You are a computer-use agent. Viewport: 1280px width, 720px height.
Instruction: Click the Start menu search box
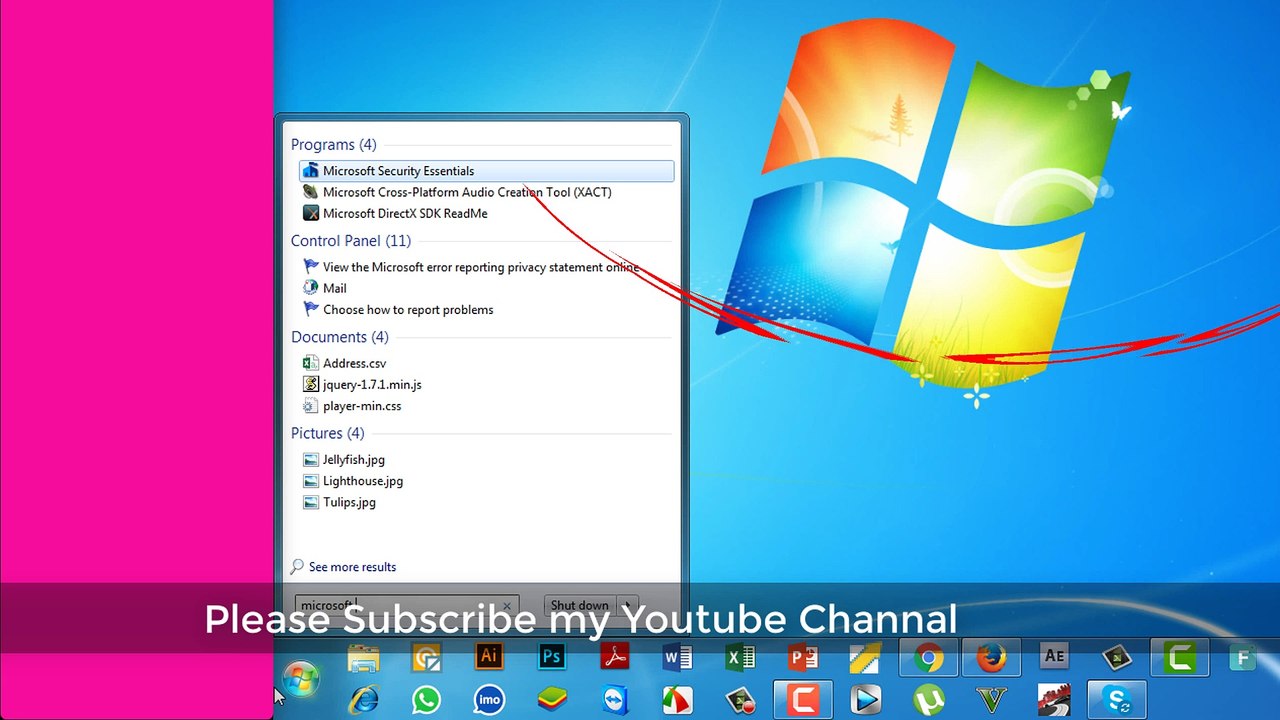click(407, 605)
